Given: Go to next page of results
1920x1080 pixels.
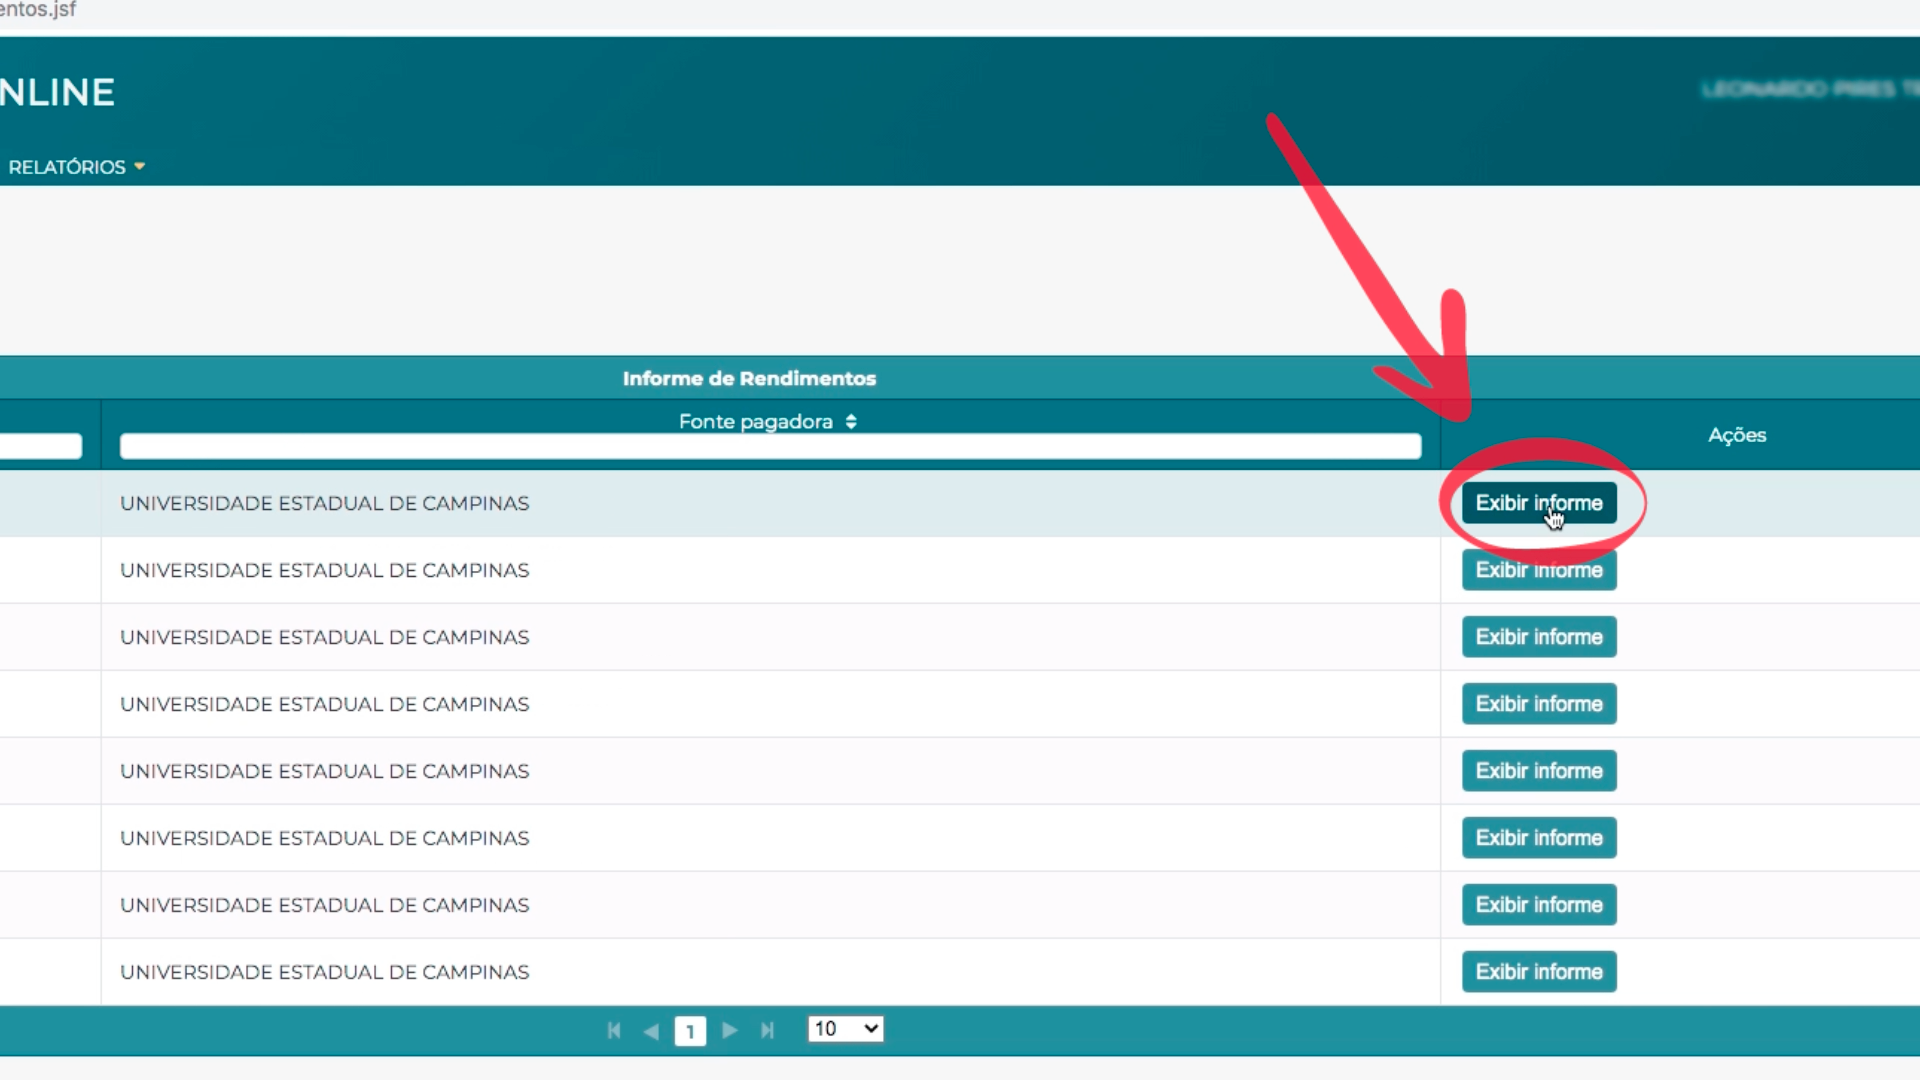Looking at the screenshot, I should pos(730,1030).
